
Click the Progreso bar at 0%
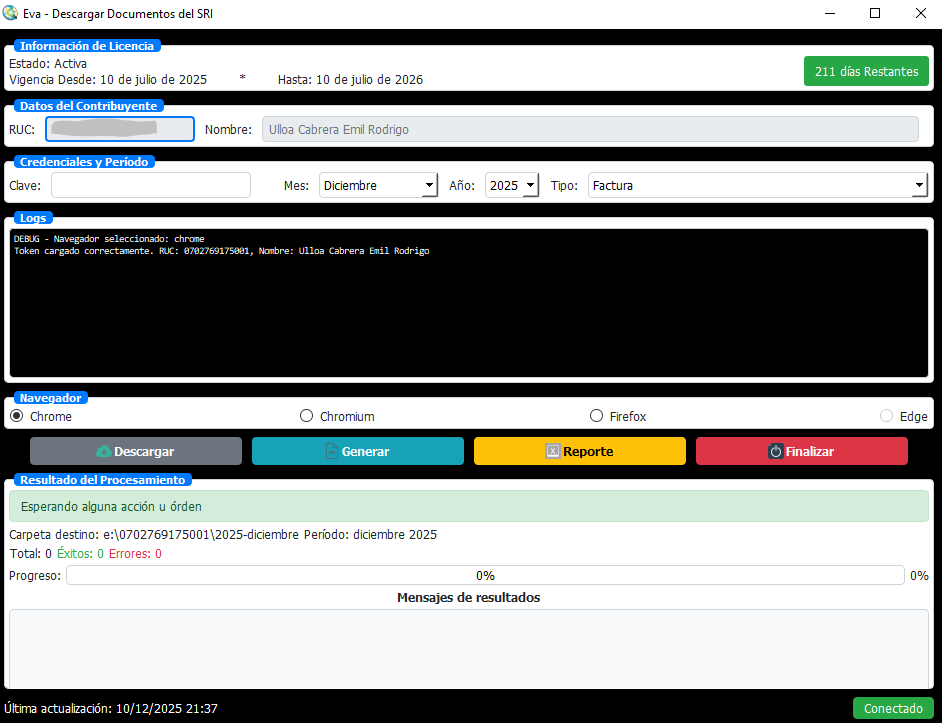click(x=485, y=575)
